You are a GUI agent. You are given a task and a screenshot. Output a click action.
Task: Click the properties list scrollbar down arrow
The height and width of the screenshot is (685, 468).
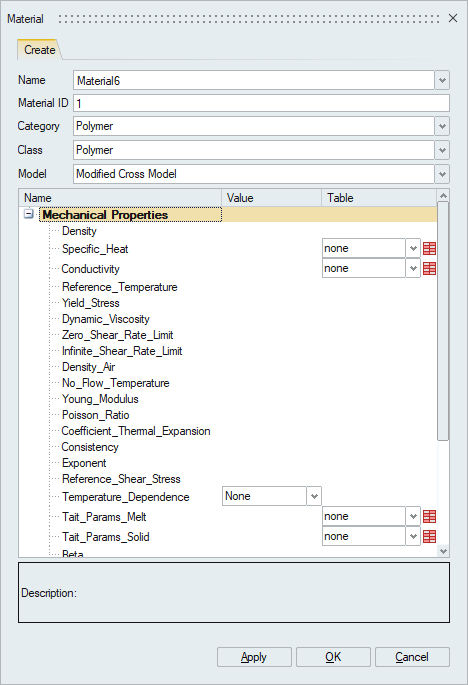(x=443, y=551)
